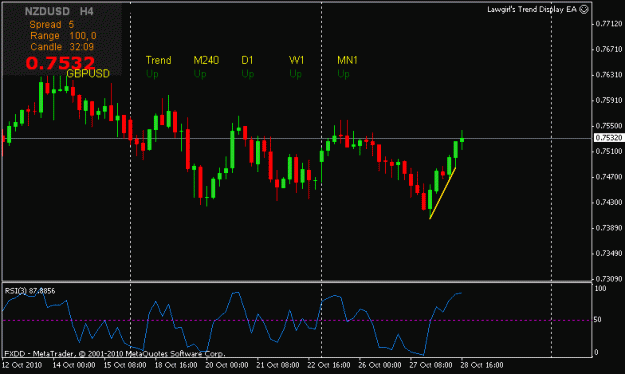The width and height of the screenshot is (625, 374).
Task: Click the Up status under D1
Action: pyautogui.click(x=248, y=74)
